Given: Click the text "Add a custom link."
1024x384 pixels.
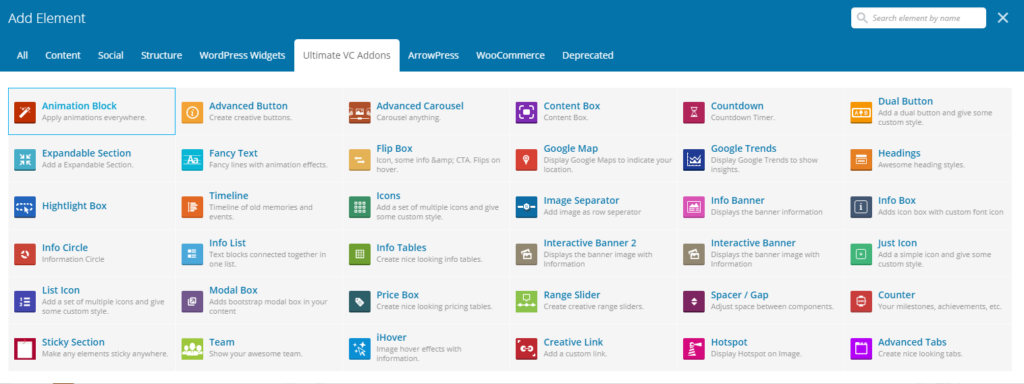Looking at the screenshot, I should pyautogui.click(x=575, y=355).
